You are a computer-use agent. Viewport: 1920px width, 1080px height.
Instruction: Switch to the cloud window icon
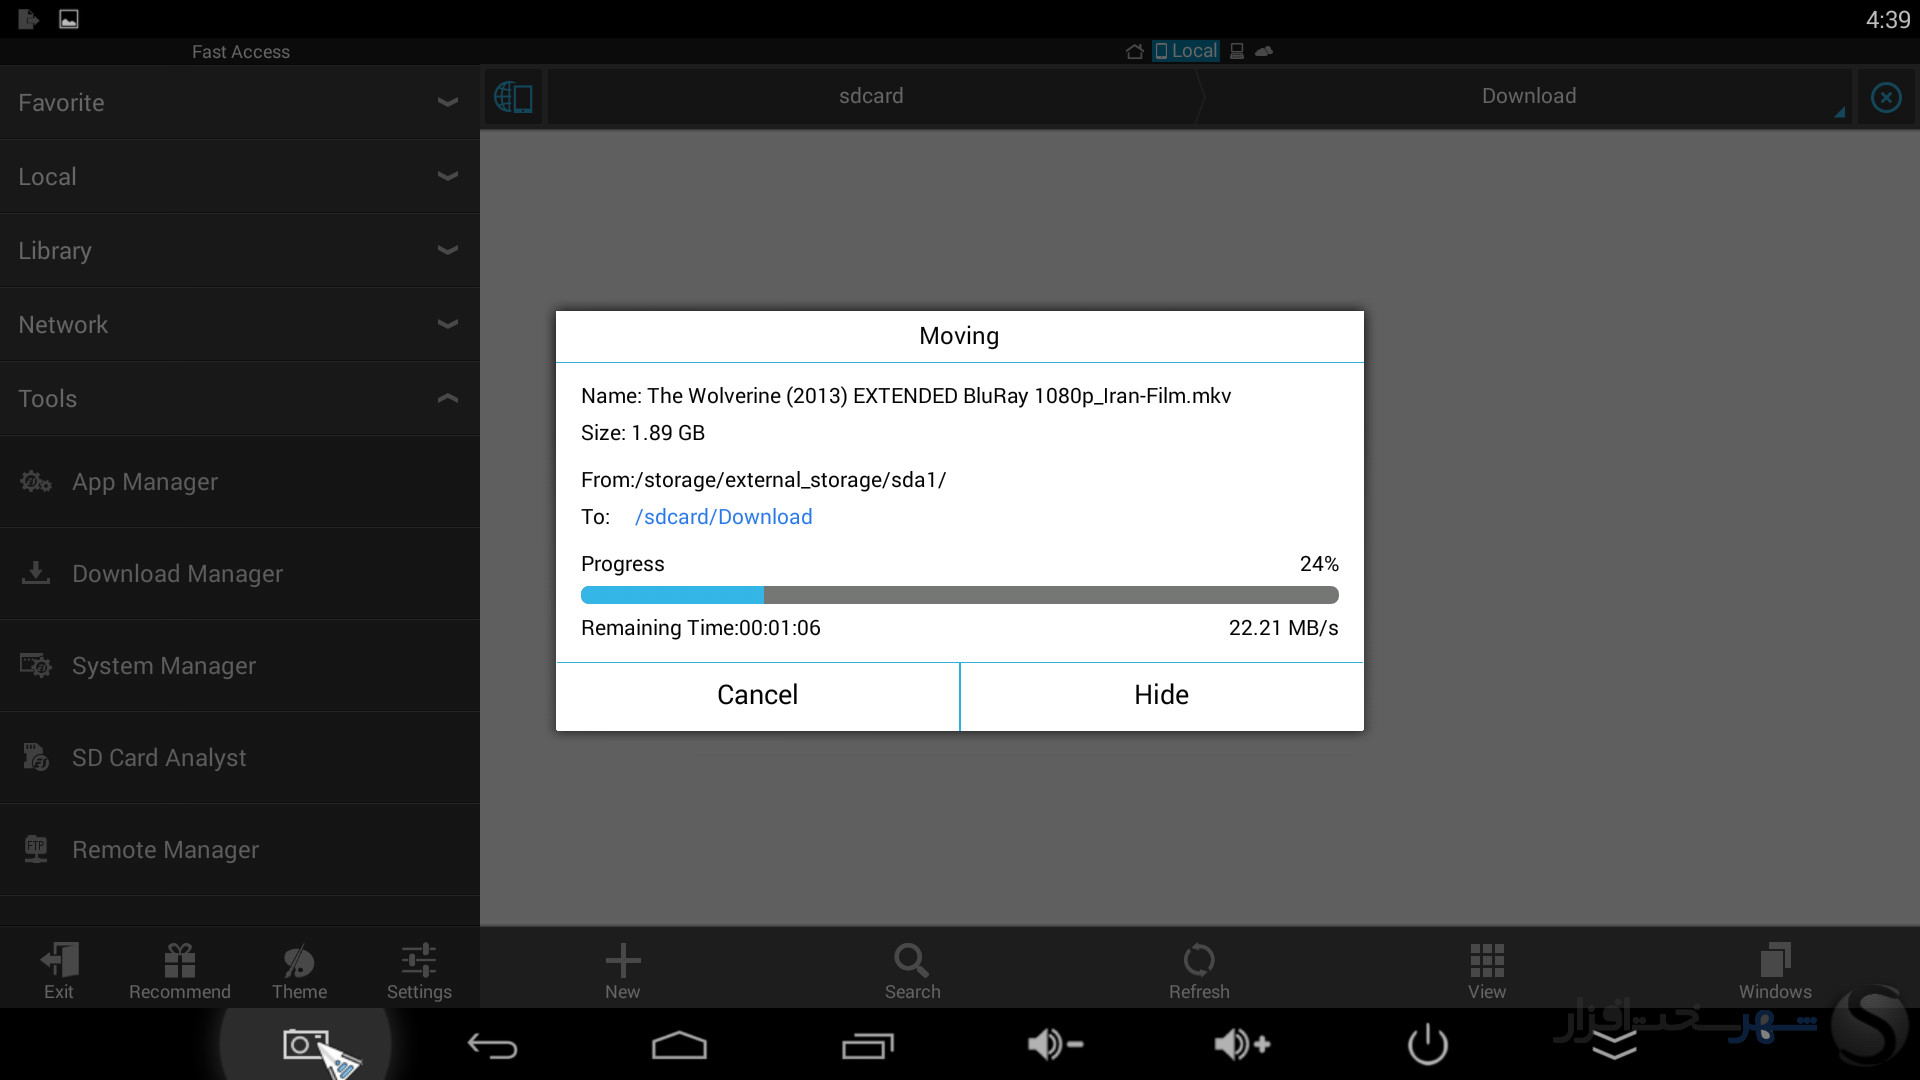tap(1264, 51)
